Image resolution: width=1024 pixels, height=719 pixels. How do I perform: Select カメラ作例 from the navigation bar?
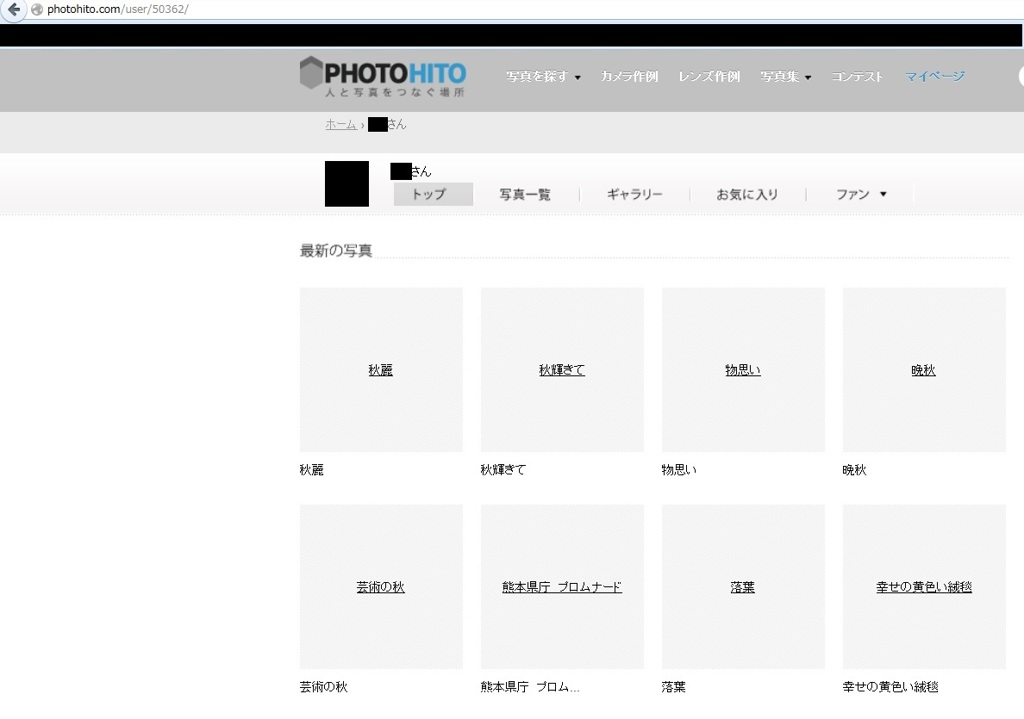[x=629, y=76]
